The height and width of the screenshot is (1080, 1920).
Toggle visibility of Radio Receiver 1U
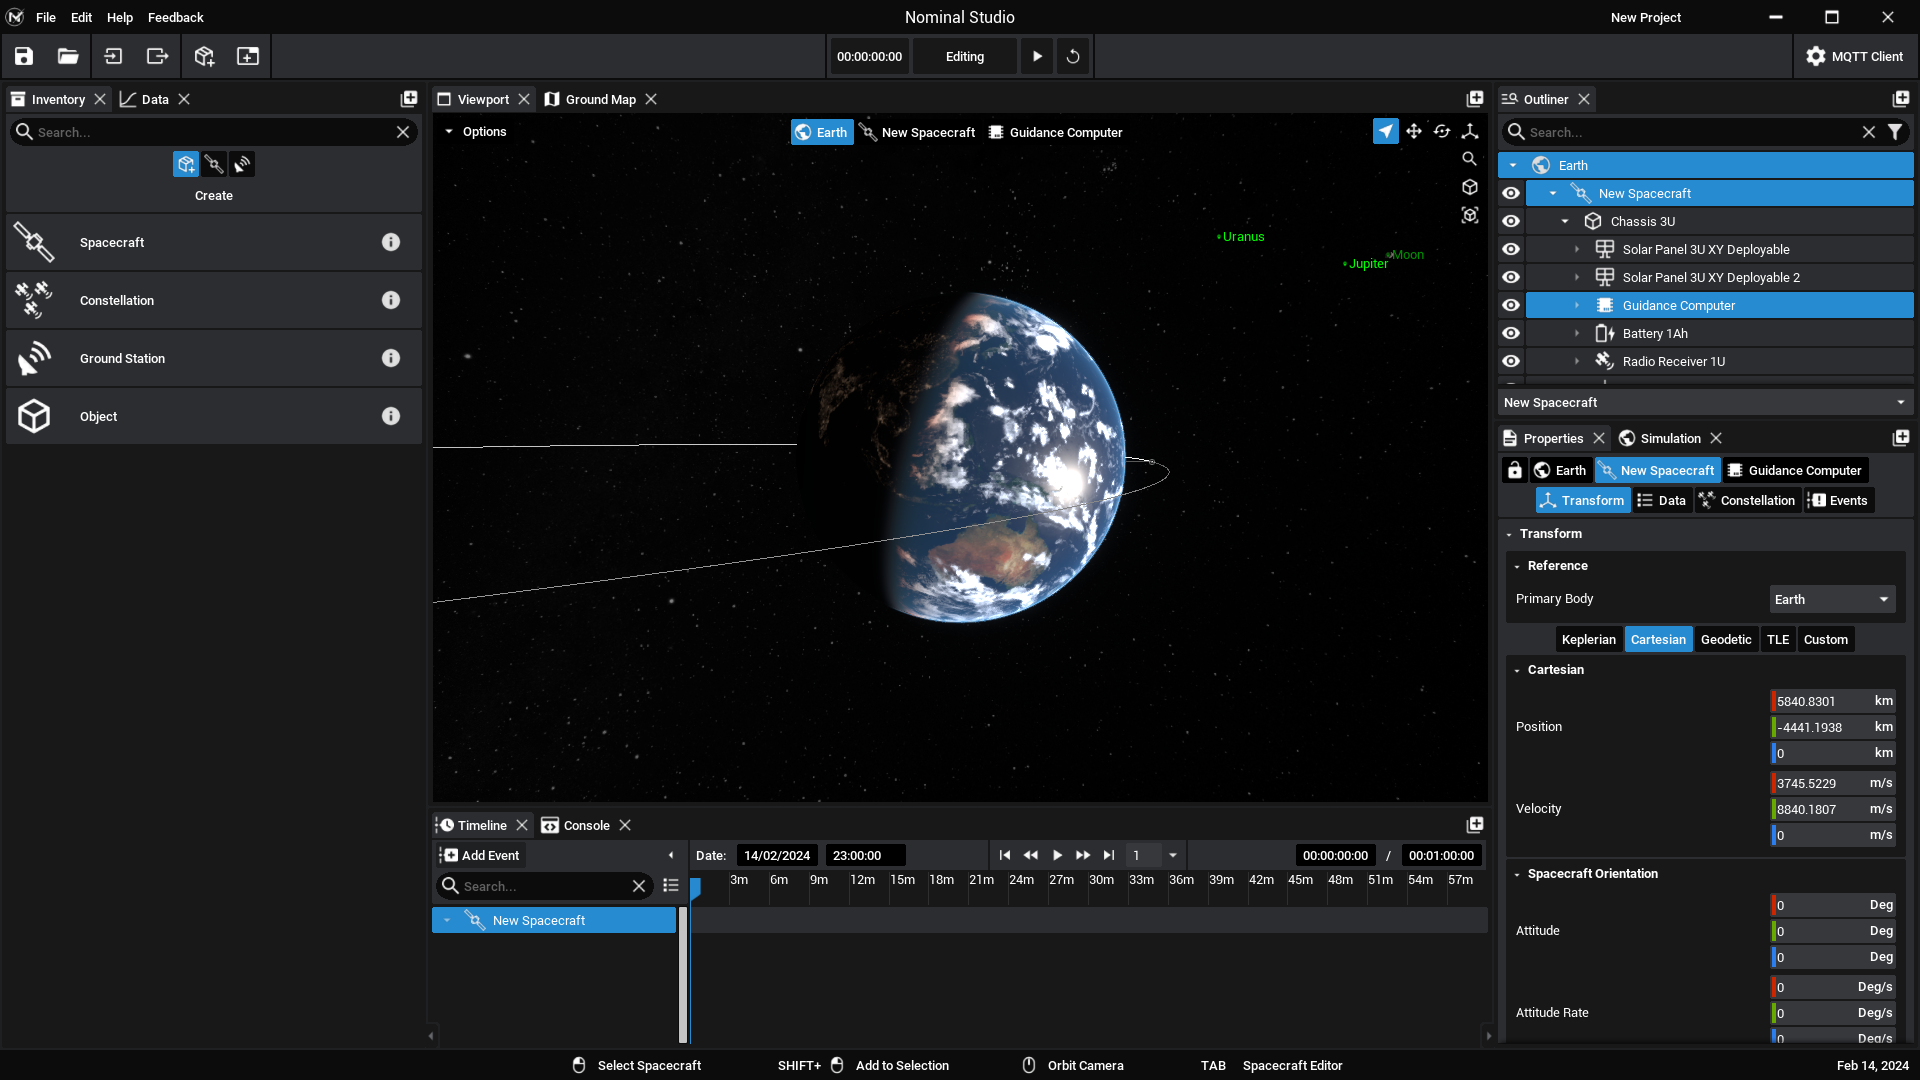pos(1511,361)
